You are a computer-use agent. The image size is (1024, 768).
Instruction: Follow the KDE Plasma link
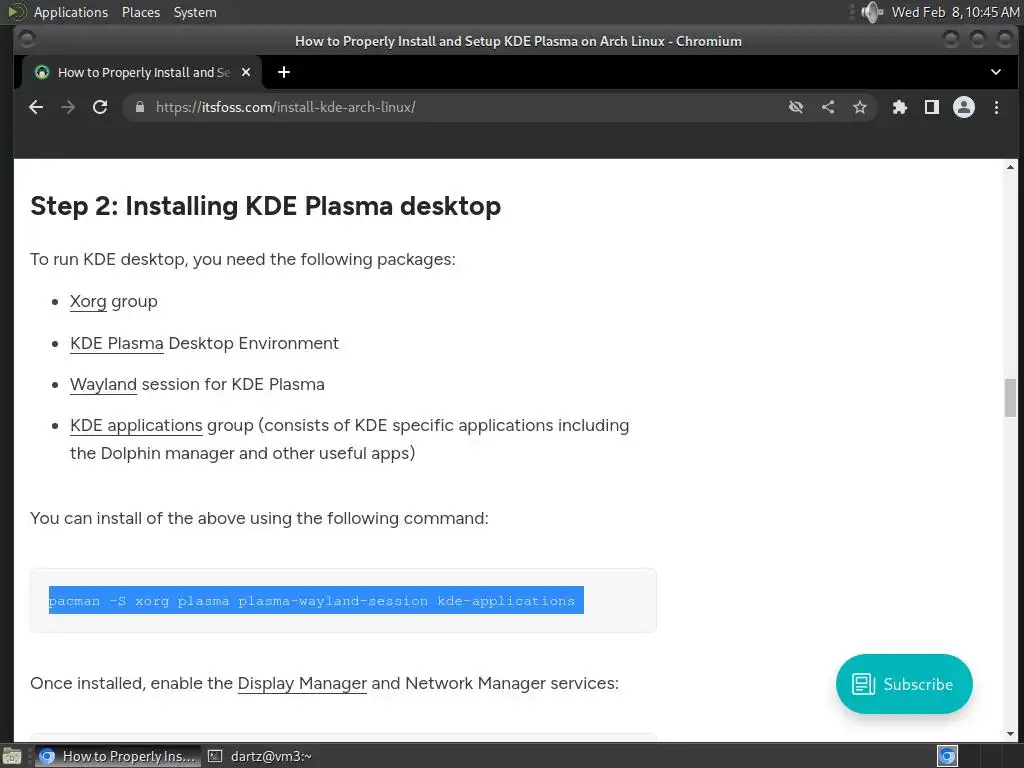117,344
